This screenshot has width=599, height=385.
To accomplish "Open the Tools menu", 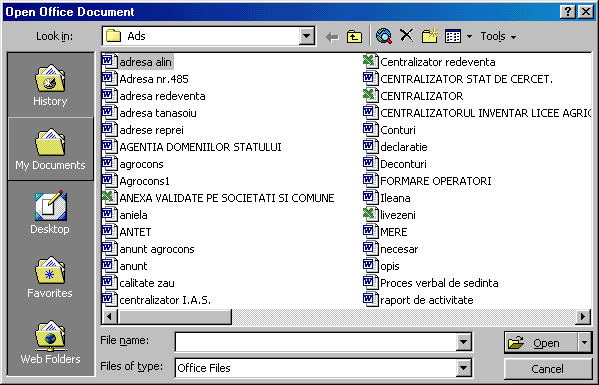I will point(498,36).
